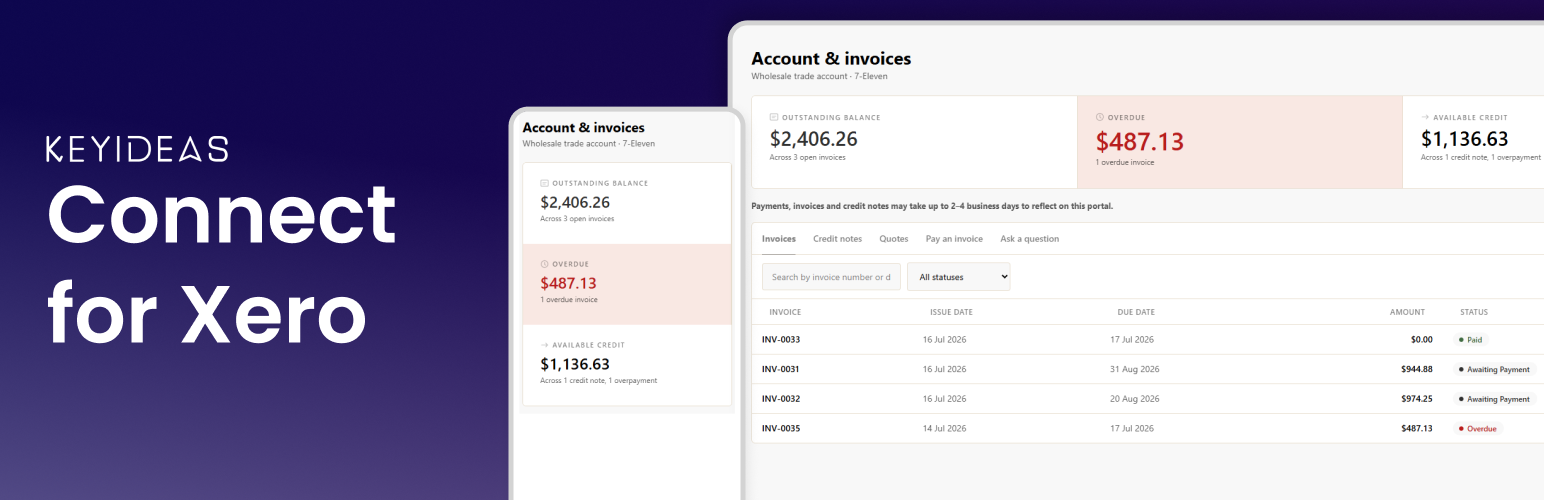Click Awaiting Payment badge for INV-0031
The height and width of the screenshot is (500, 1544).
[1494, 370]
